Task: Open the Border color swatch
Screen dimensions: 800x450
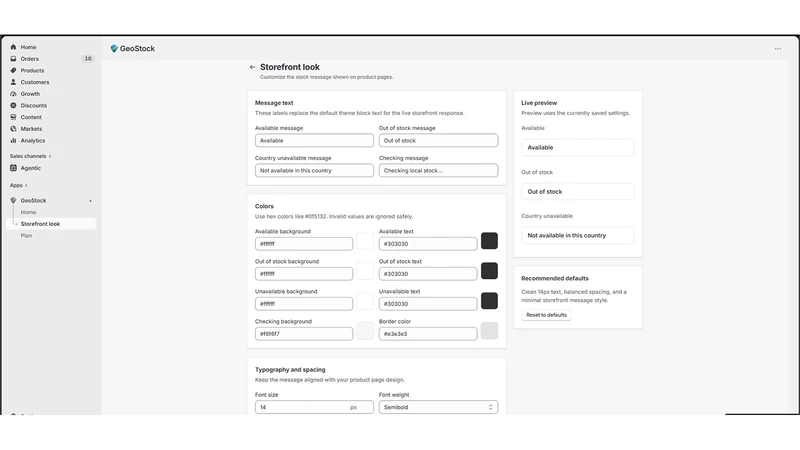Action: (x=489, y=331)
